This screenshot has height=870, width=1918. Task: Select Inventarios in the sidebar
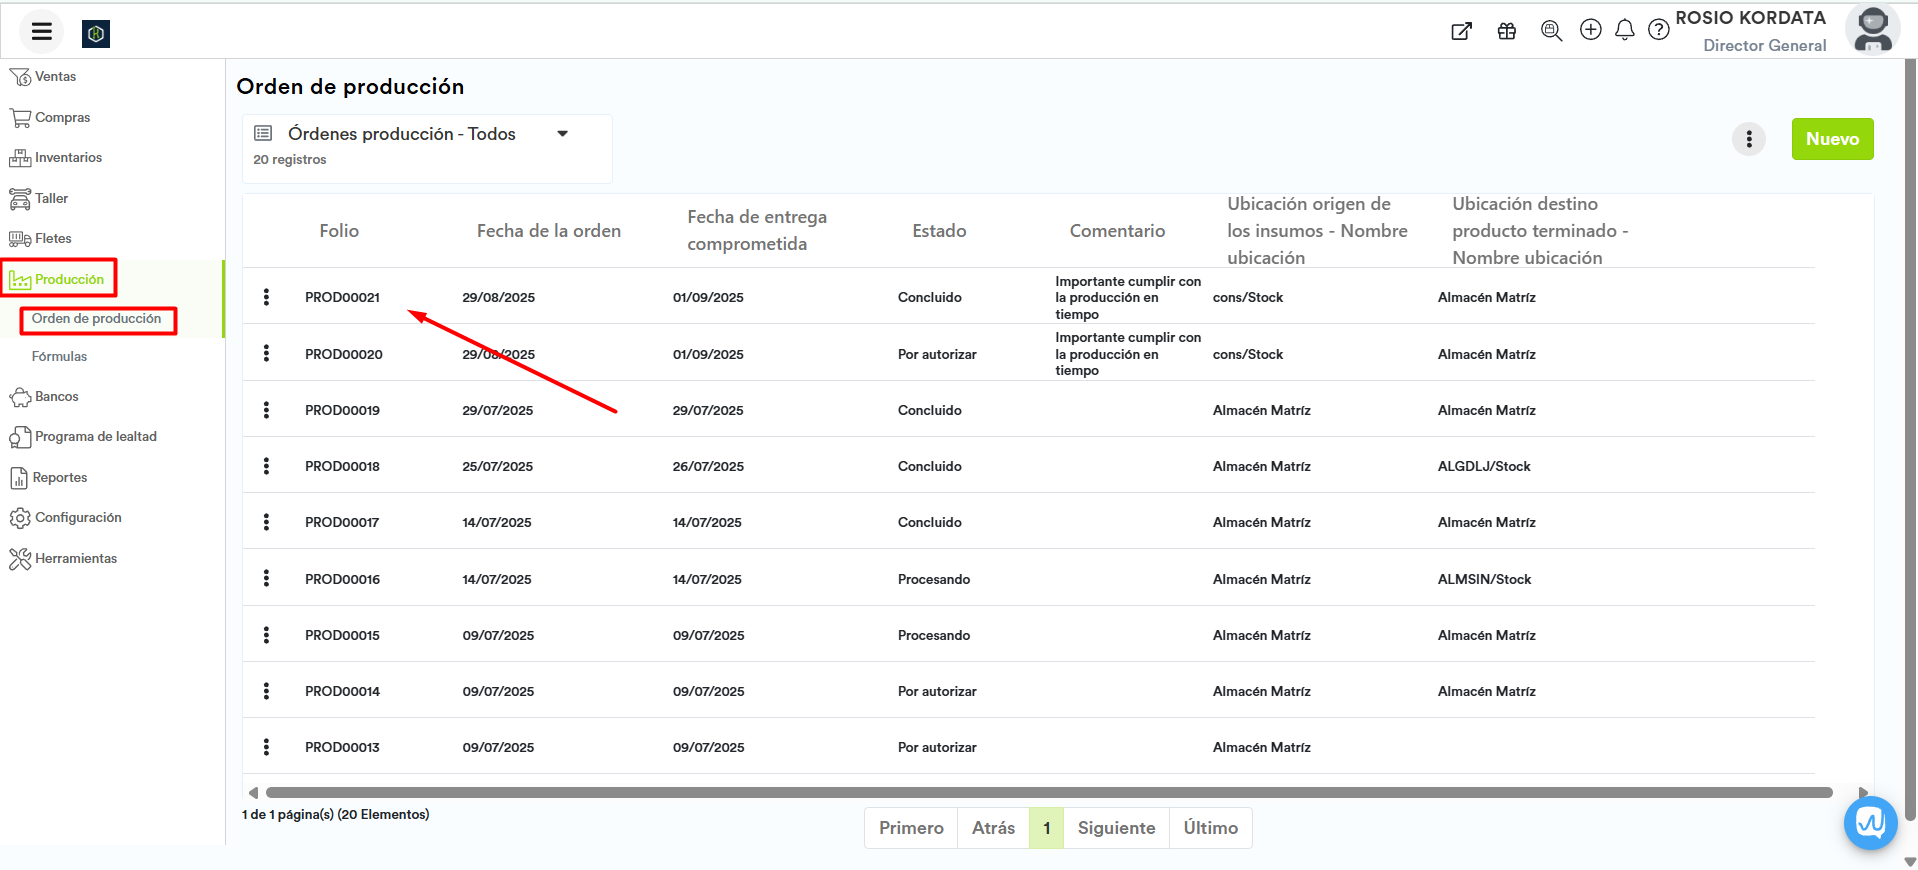coord(68,158)
